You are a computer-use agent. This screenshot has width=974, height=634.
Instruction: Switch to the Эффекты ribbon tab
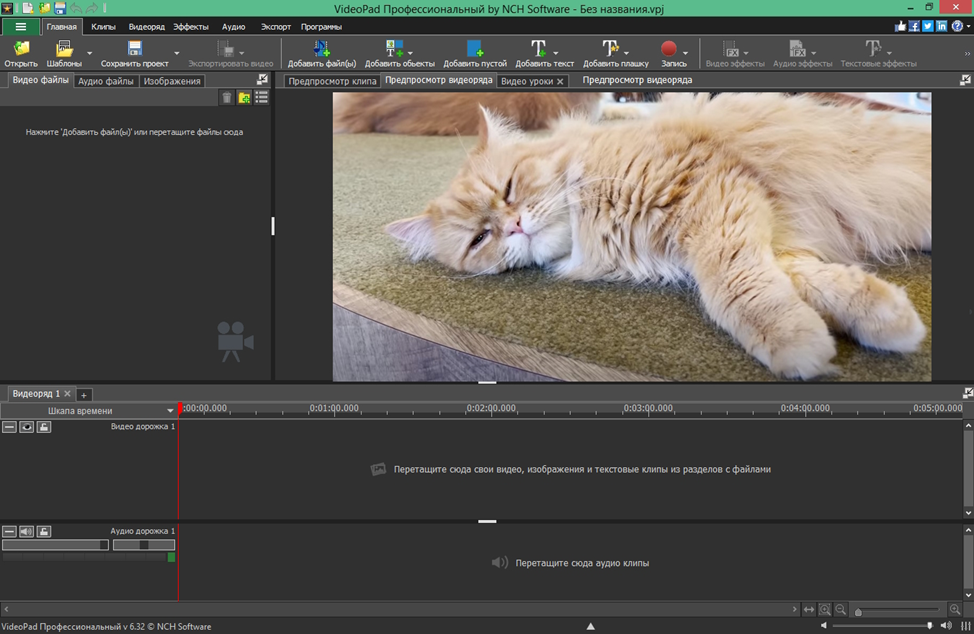pos(191,26)
